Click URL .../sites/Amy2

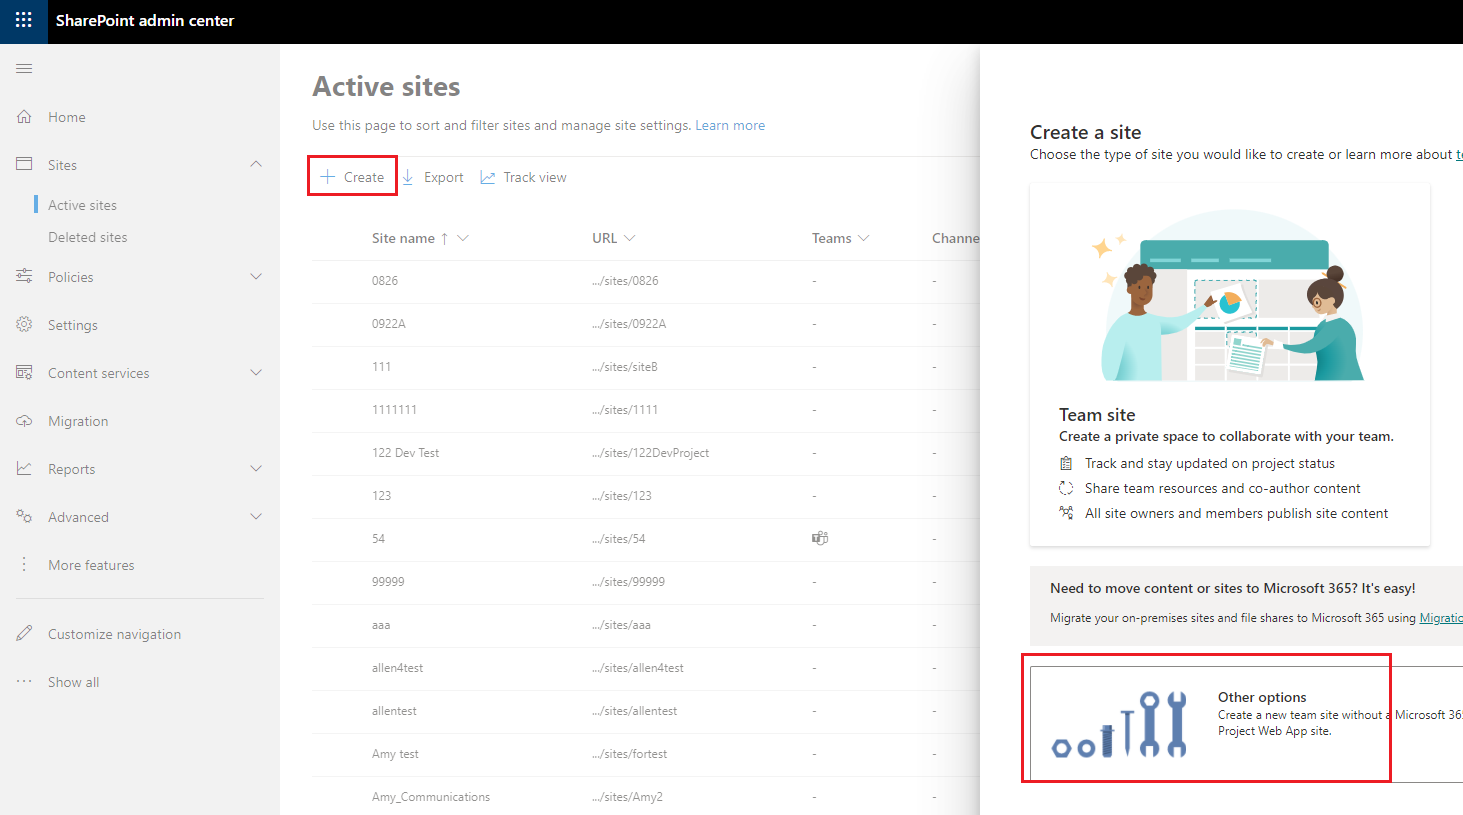(628, 797)
